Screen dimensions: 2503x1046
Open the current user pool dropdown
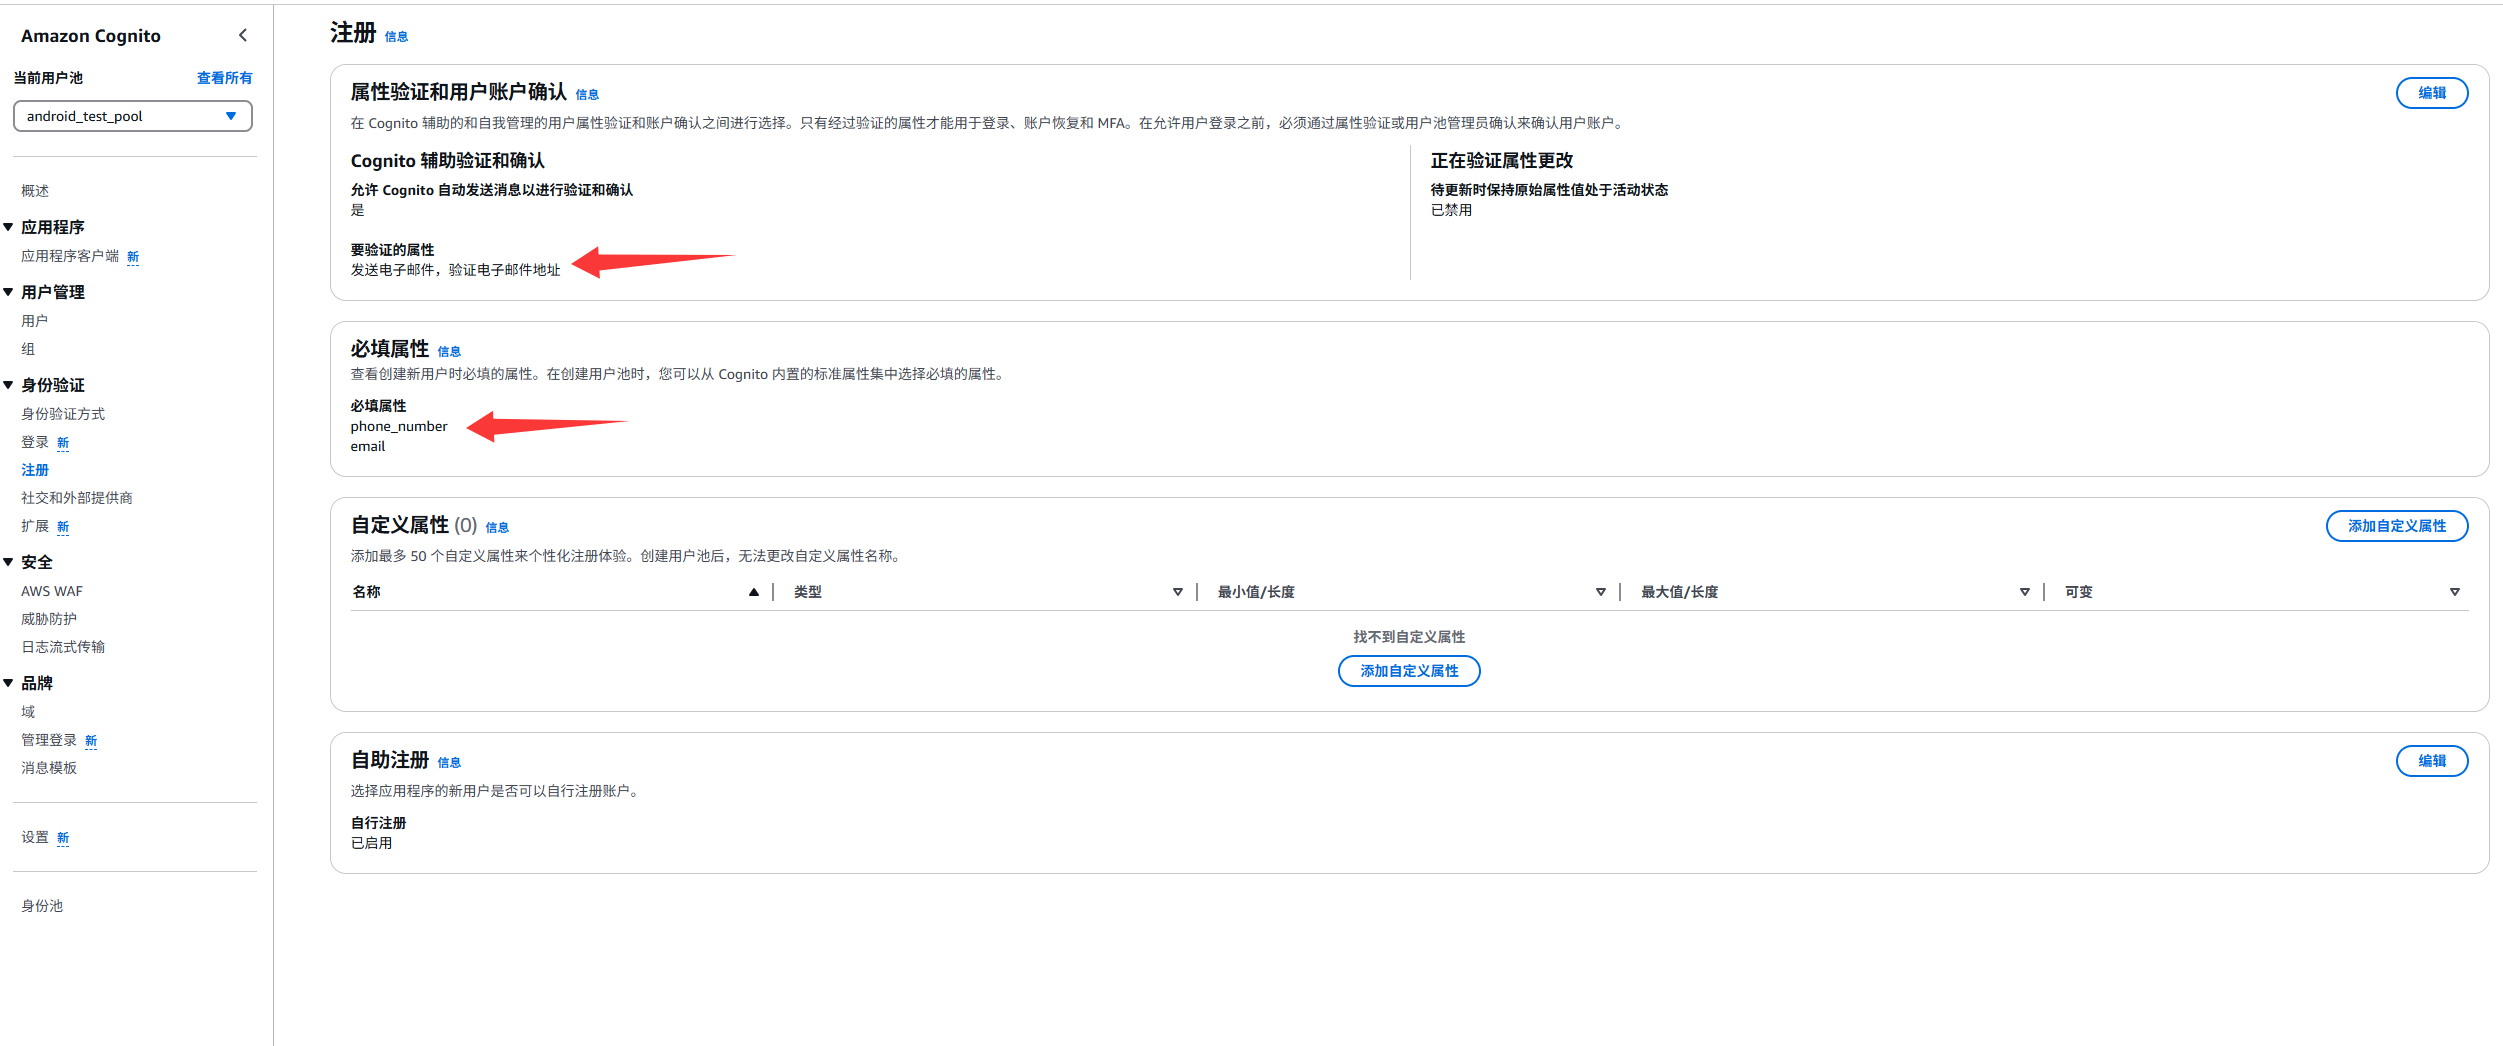(132, 116)
